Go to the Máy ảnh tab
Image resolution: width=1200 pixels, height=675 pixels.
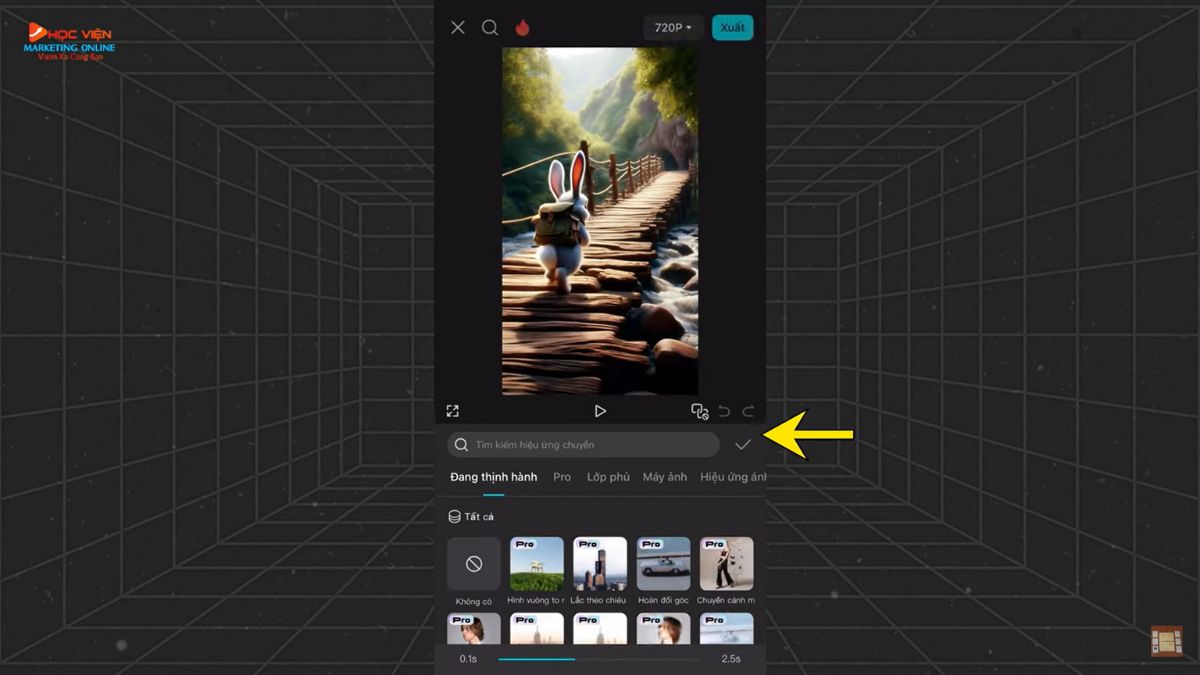665,477
